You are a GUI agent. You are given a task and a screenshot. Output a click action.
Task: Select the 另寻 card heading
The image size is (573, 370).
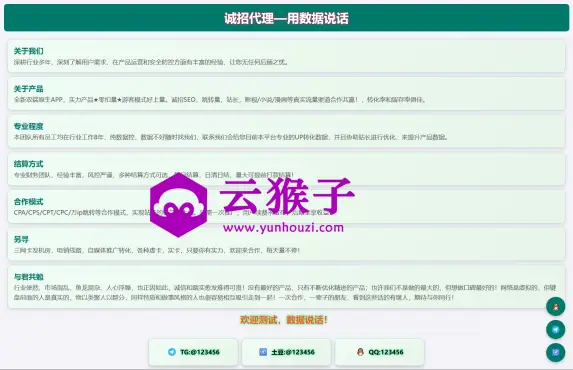[x=21, y=239]
